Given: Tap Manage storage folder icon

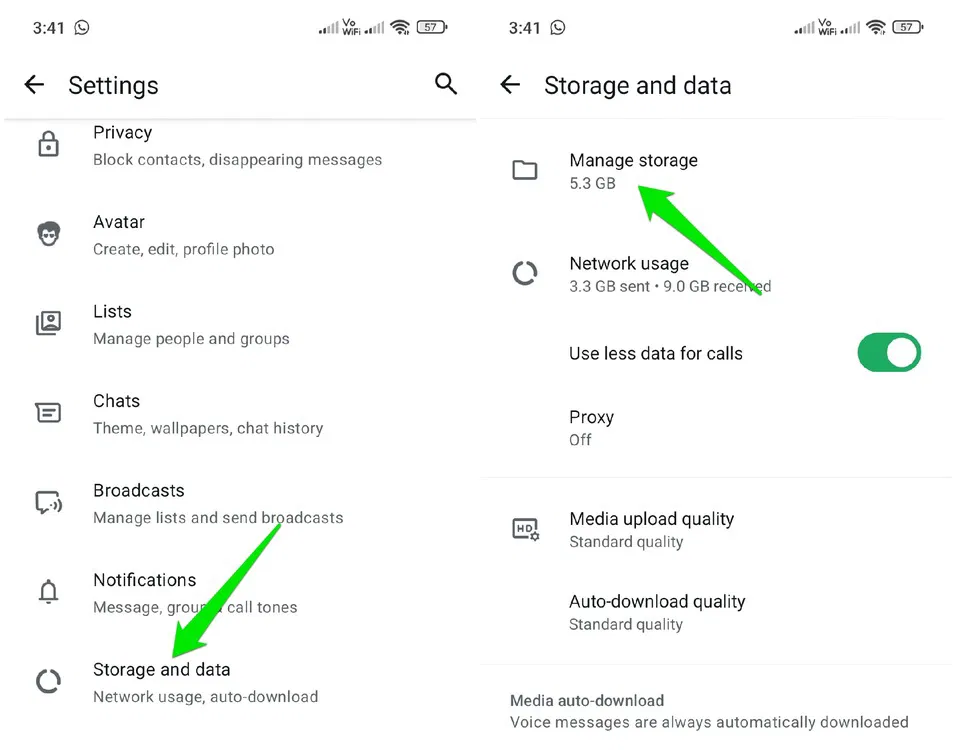Looking at the screenshot, I should pos(525,170).
